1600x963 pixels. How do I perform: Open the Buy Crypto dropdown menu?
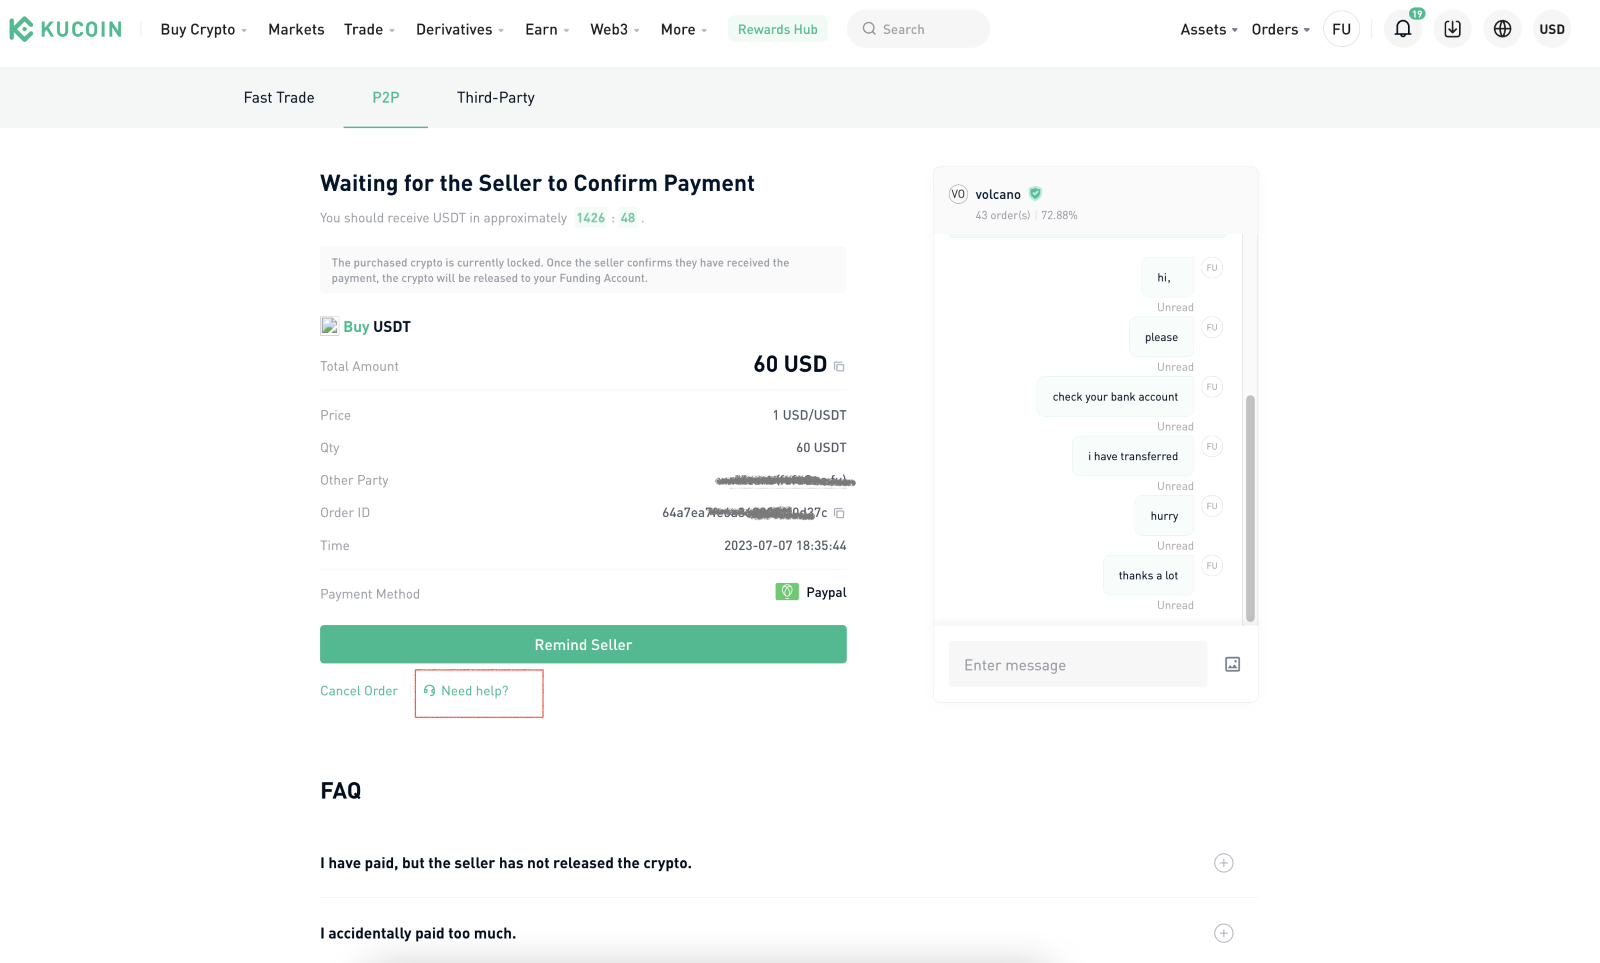(204, 29)
